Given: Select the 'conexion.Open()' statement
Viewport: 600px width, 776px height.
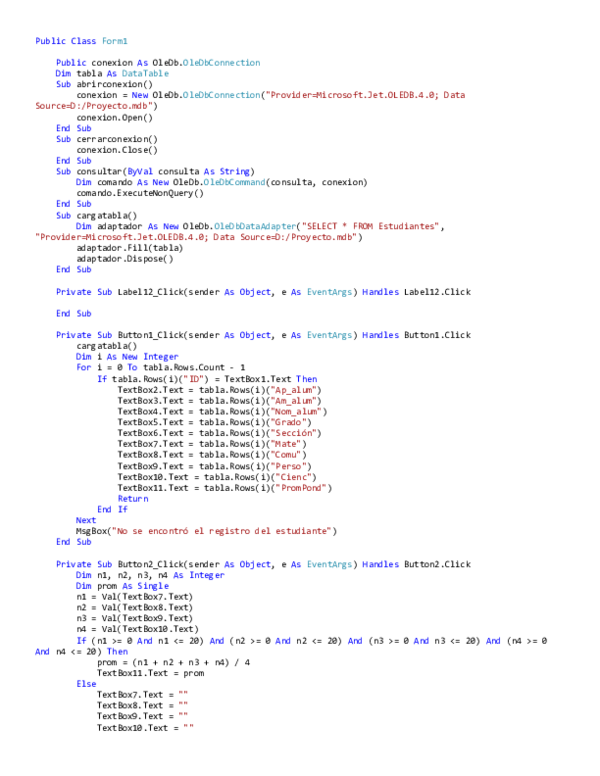Looking at the screenshot, I should coord(116,117).
